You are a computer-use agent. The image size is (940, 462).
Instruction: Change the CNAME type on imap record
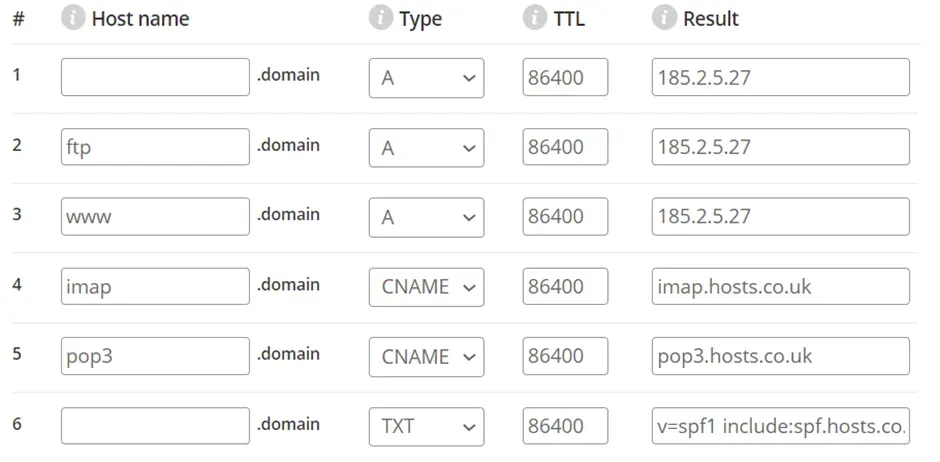(x=426, y=286)
